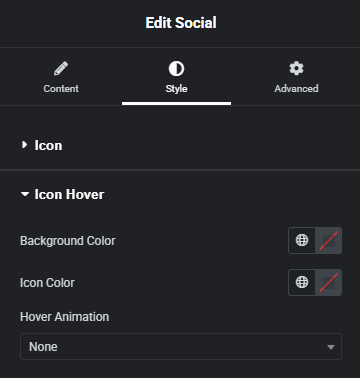Viewport: 360px width, 378px height.
Task: Click the Background Color label
Action: (68, 241)
